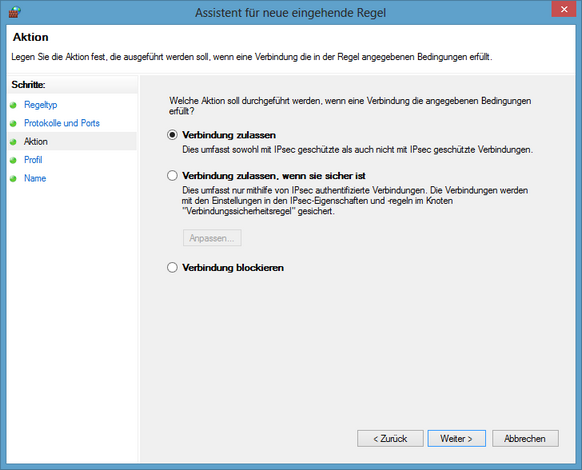Click the 'Aktion' page heading

click(x=30, y=37)
